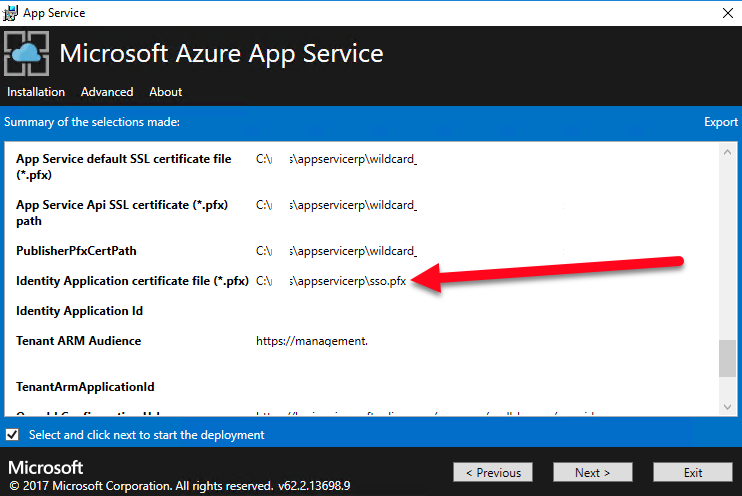This screenshot has height=496, width=742.
Task: Click the Summary of the selections heading
Action: (x=92, y=122)
